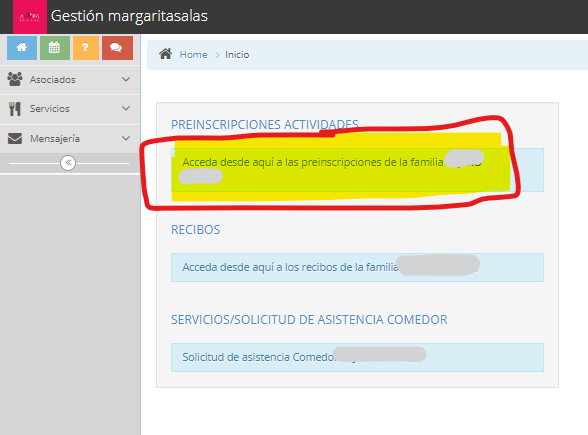
Task: Click the Servicios fork and knife icon
Action: point(15,108)
